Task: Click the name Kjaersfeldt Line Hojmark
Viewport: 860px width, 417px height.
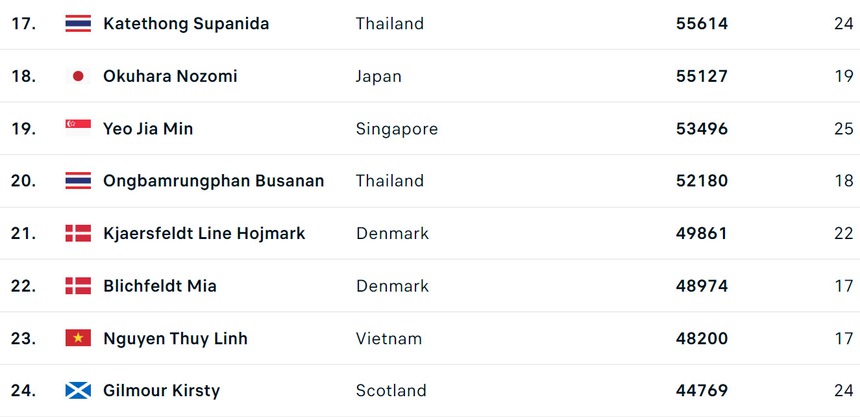Action: pos(204,233)
